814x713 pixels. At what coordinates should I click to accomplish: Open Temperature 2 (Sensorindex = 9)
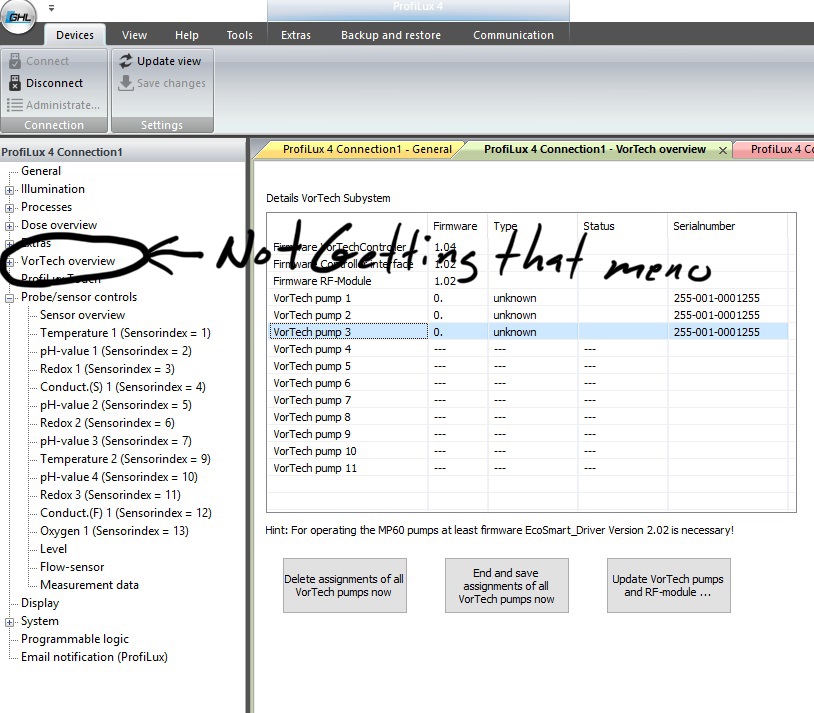[125, 459]
